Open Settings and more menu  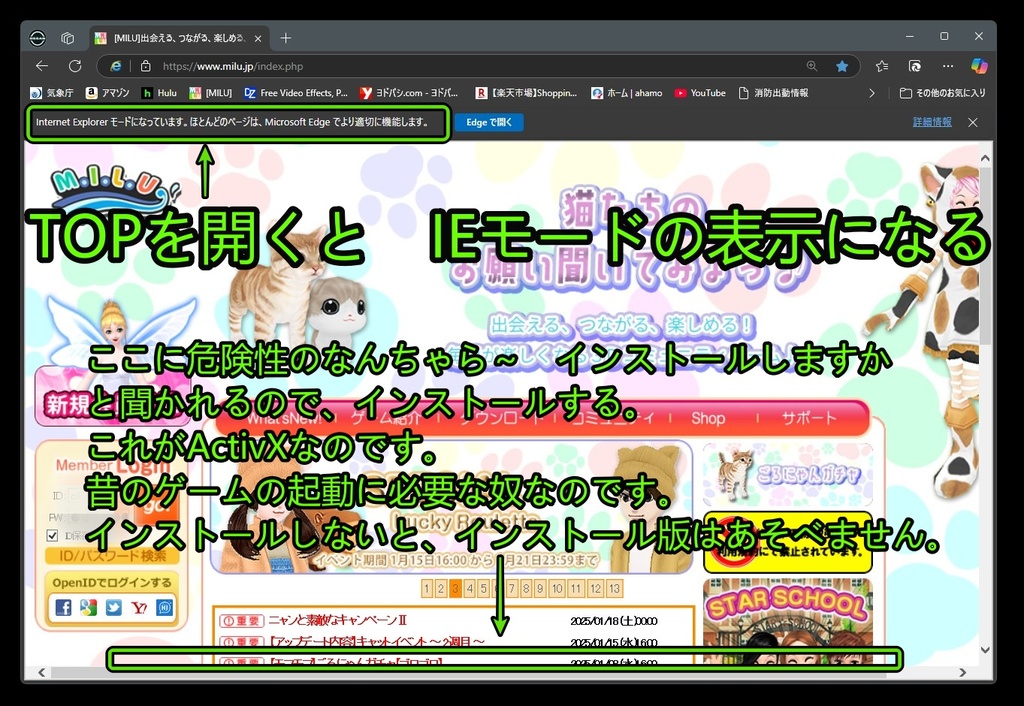[948, 66]
